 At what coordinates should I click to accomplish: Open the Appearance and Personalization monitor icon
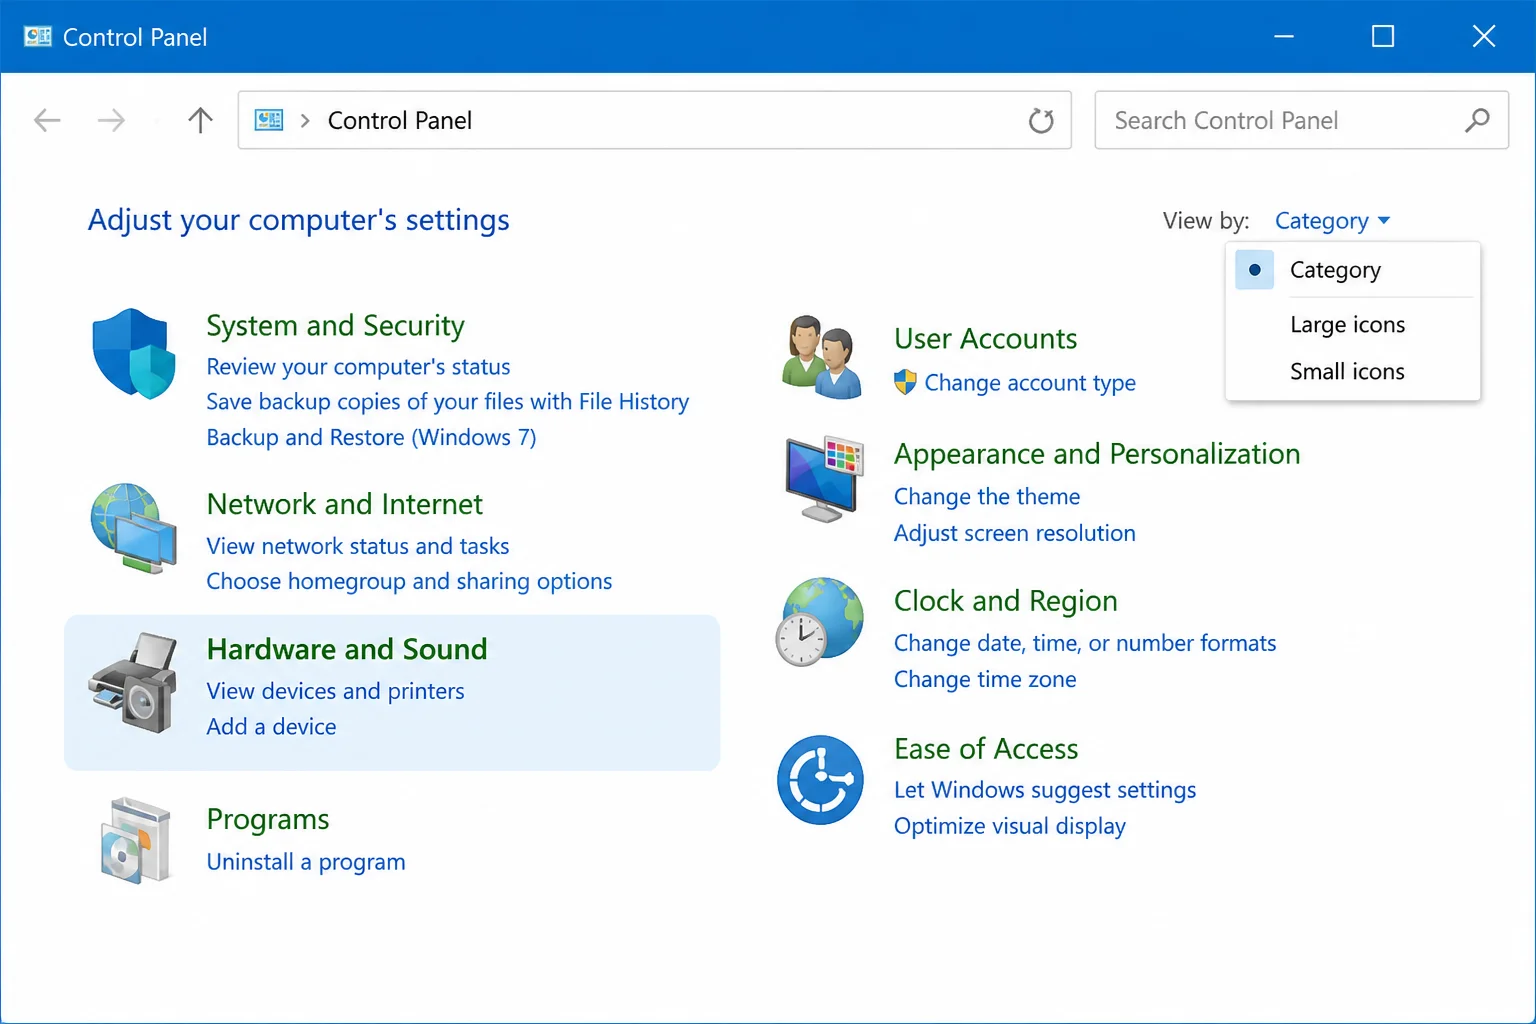(825, 478)
